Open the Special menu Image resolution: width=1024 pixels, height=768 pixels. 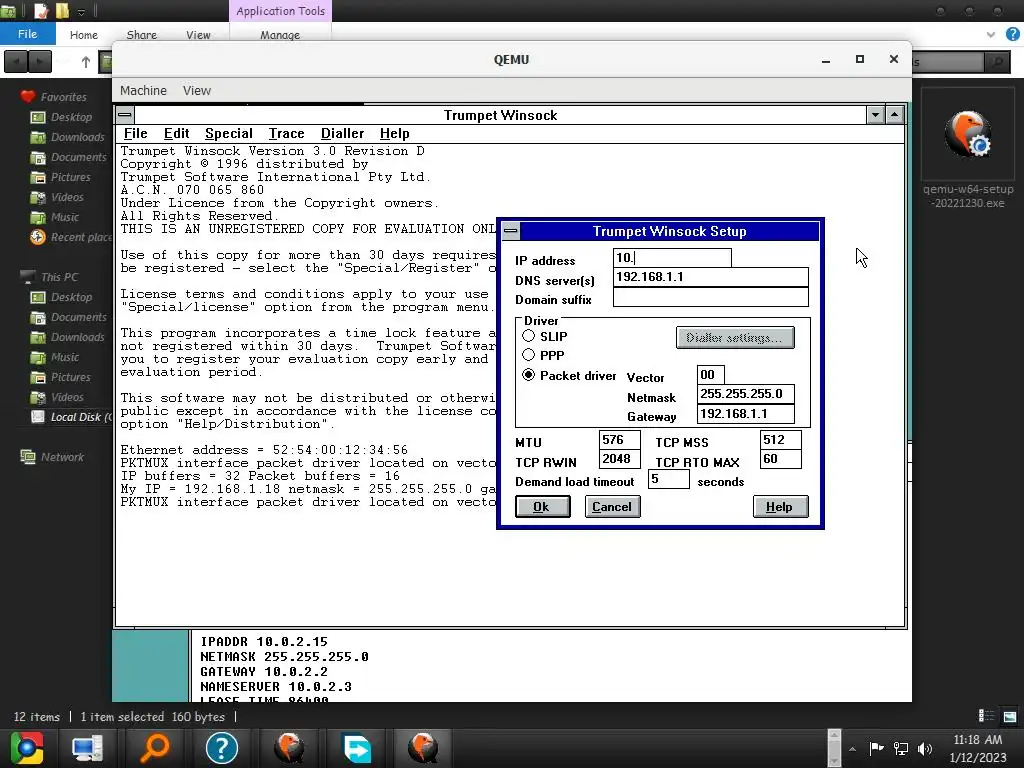229,133
